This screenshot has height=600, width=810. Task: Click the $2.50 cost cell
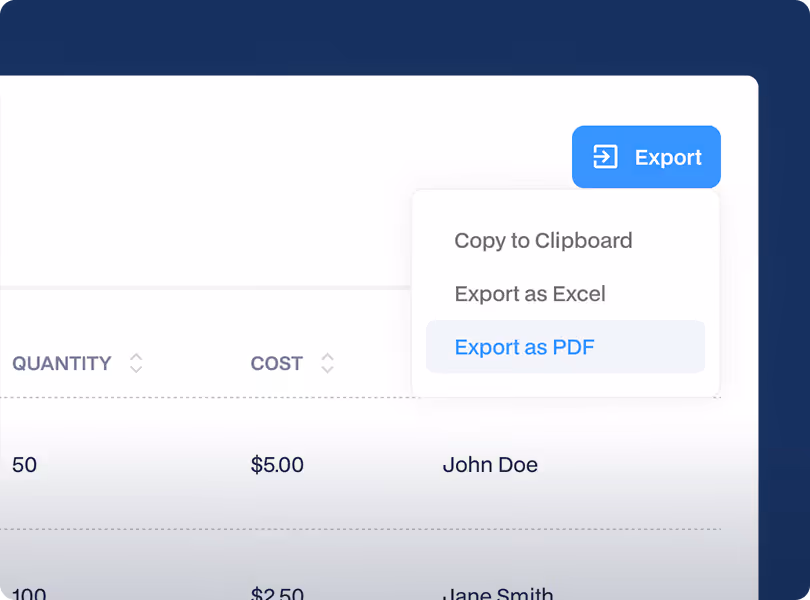(277, 590)
